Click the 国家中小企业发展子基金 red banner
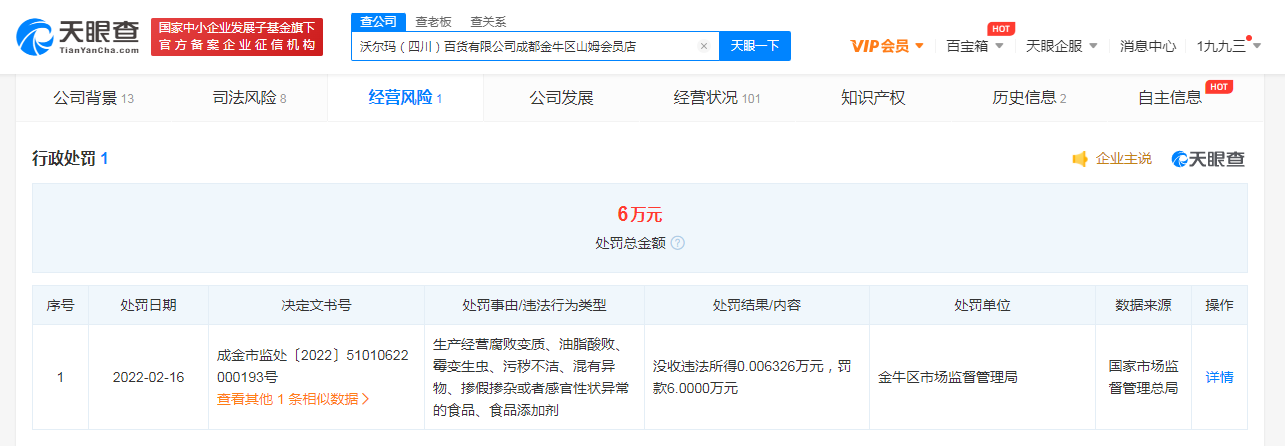1285x446 pixels. tap(237, 37)
